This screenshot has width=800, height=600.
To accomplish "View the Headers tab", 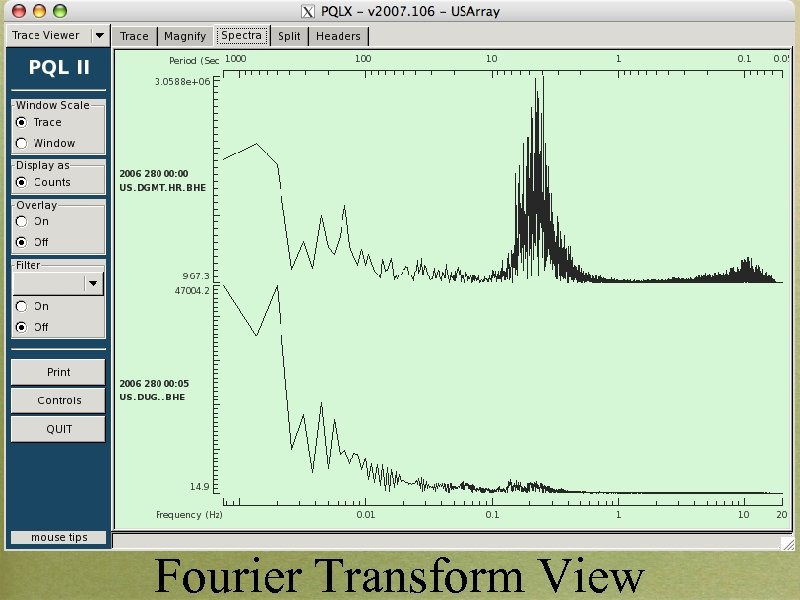I will [x=339, y=35].
